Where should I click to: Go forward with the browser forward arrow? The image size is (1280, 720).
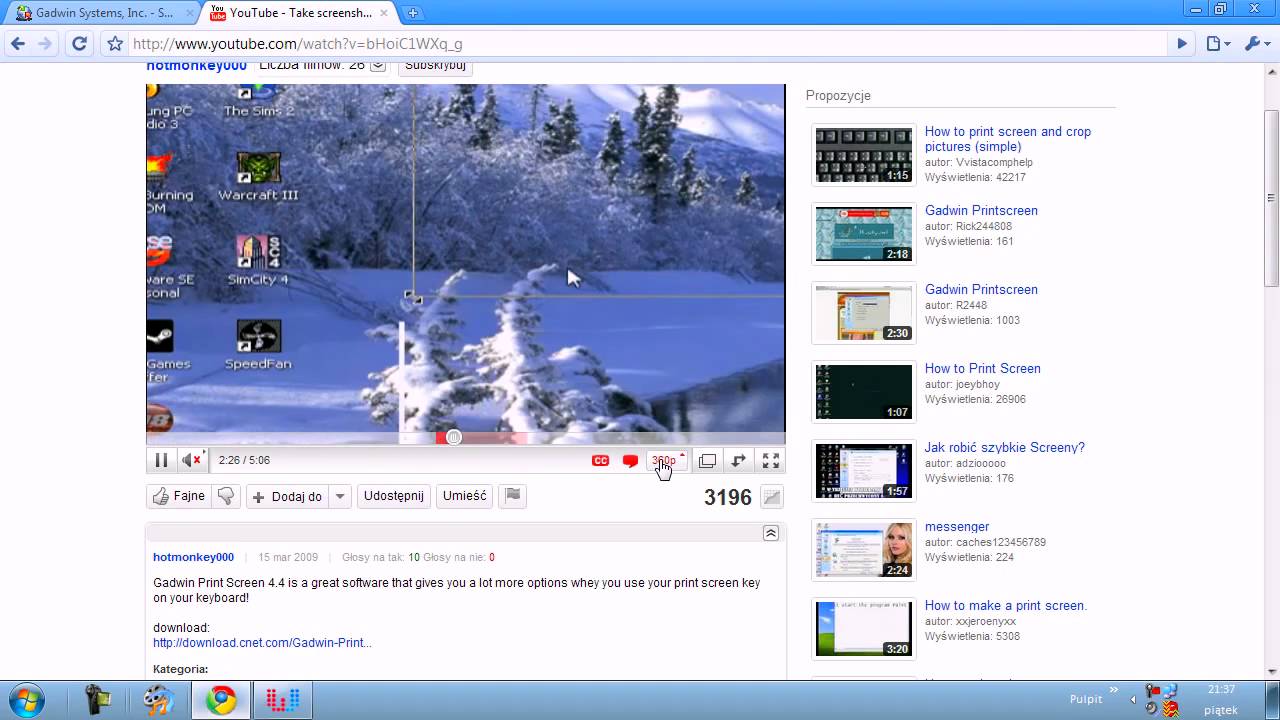(x=45, y=44)
